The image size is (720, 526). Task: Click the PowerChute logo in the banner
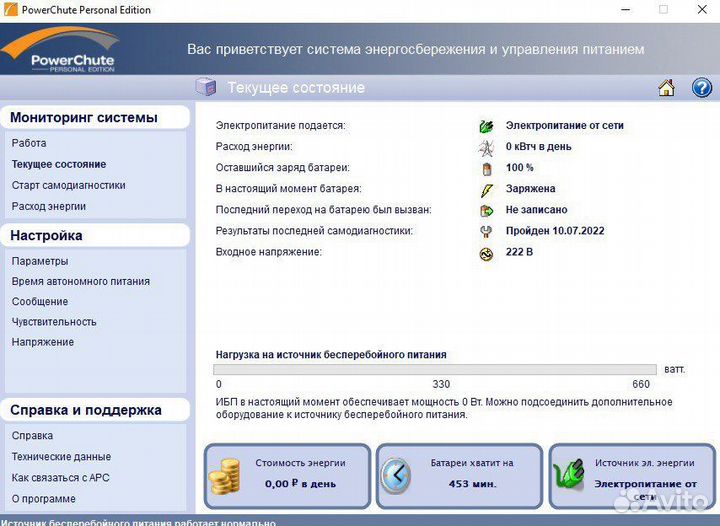pyautogui.click(x=61, y=50)
